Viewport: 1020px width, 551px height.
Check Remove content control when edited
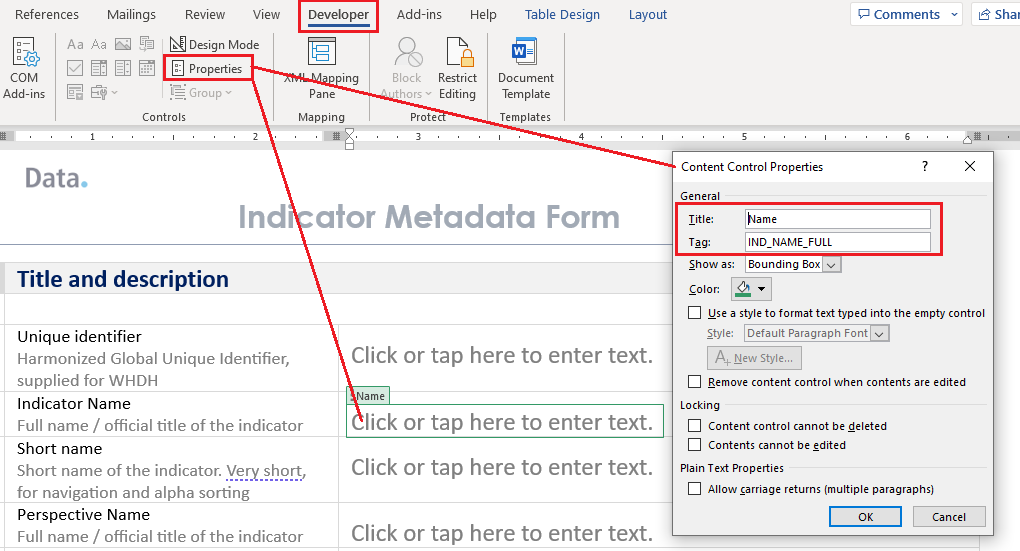(x=695, y=382)
